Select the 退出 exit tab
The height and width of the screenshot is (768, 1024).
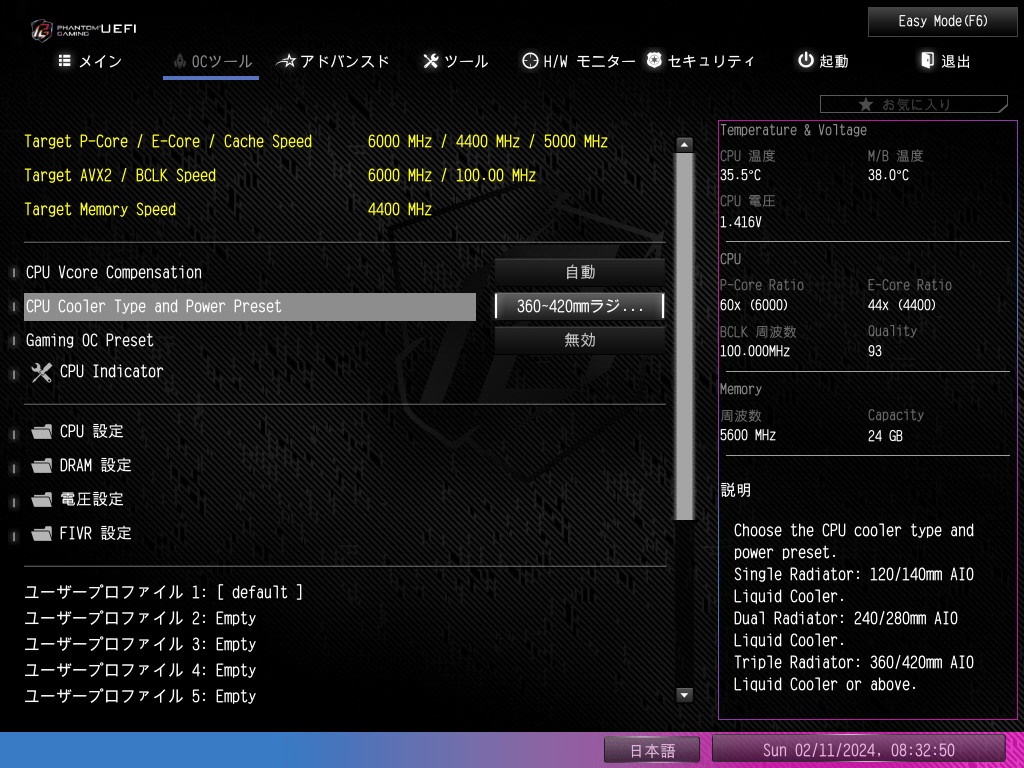pyautogui.click(x=945, y=61)
